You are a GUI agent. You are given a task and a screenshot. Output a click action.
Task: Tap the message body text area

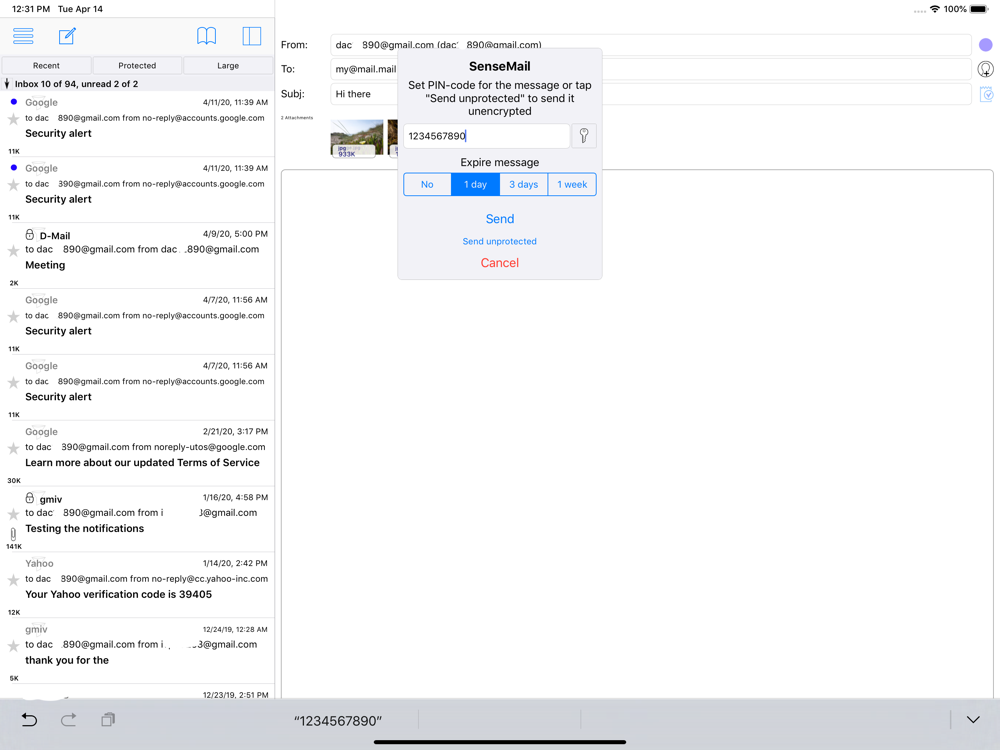coord(637,434)
